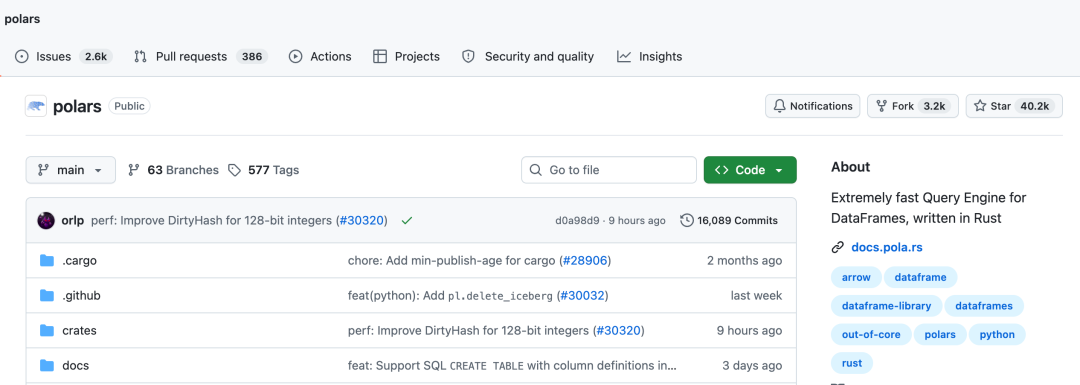Open pull request #30320 in crates row

(x=618, y=331)
